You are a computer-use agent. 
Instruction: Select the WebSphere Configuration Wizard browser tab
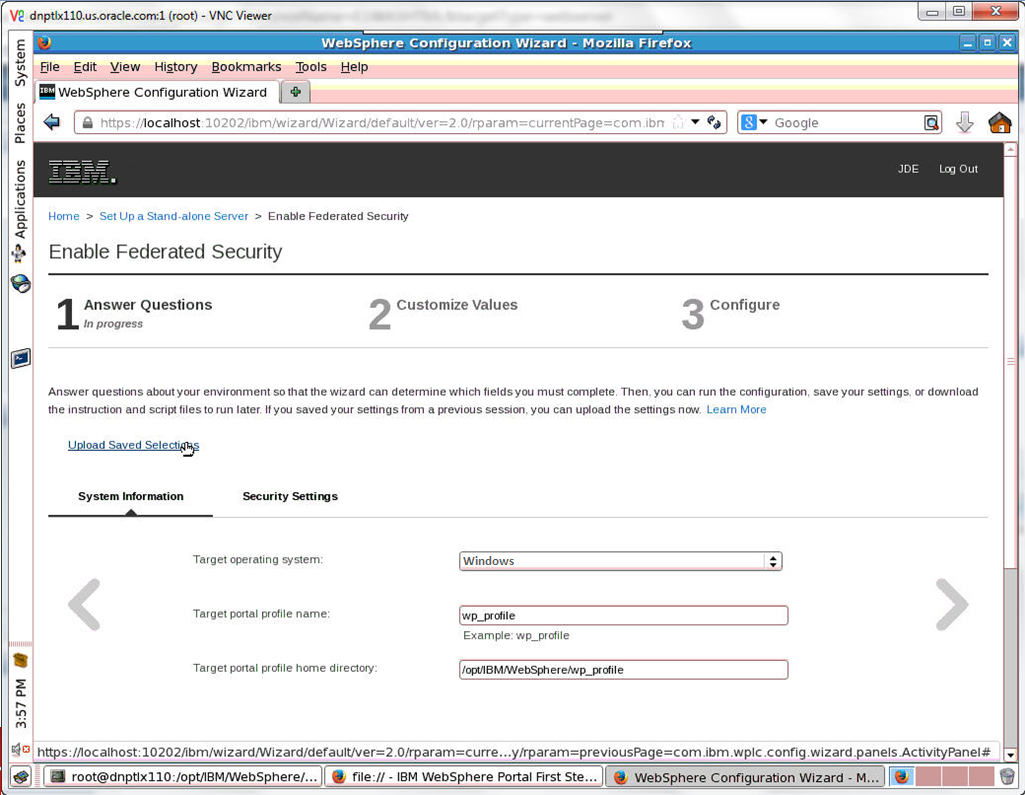pos(157,92)
